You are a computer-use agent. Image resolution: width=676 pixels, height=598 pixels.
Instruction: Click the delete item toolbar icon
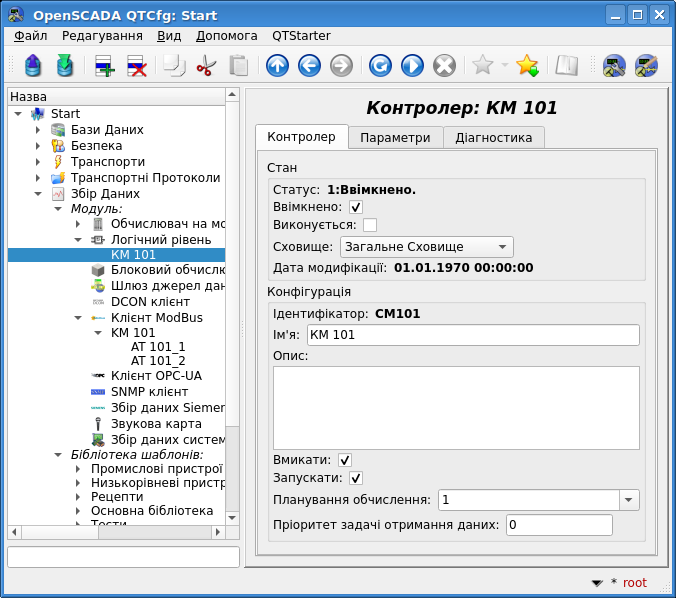137,66
